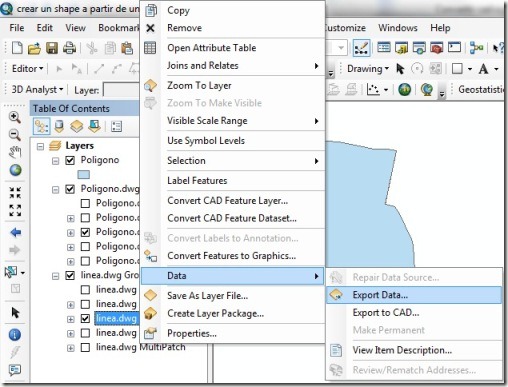Screen dimensions: 508x387
Task: Open an existing map file
Action: click(x=34, y=48)
